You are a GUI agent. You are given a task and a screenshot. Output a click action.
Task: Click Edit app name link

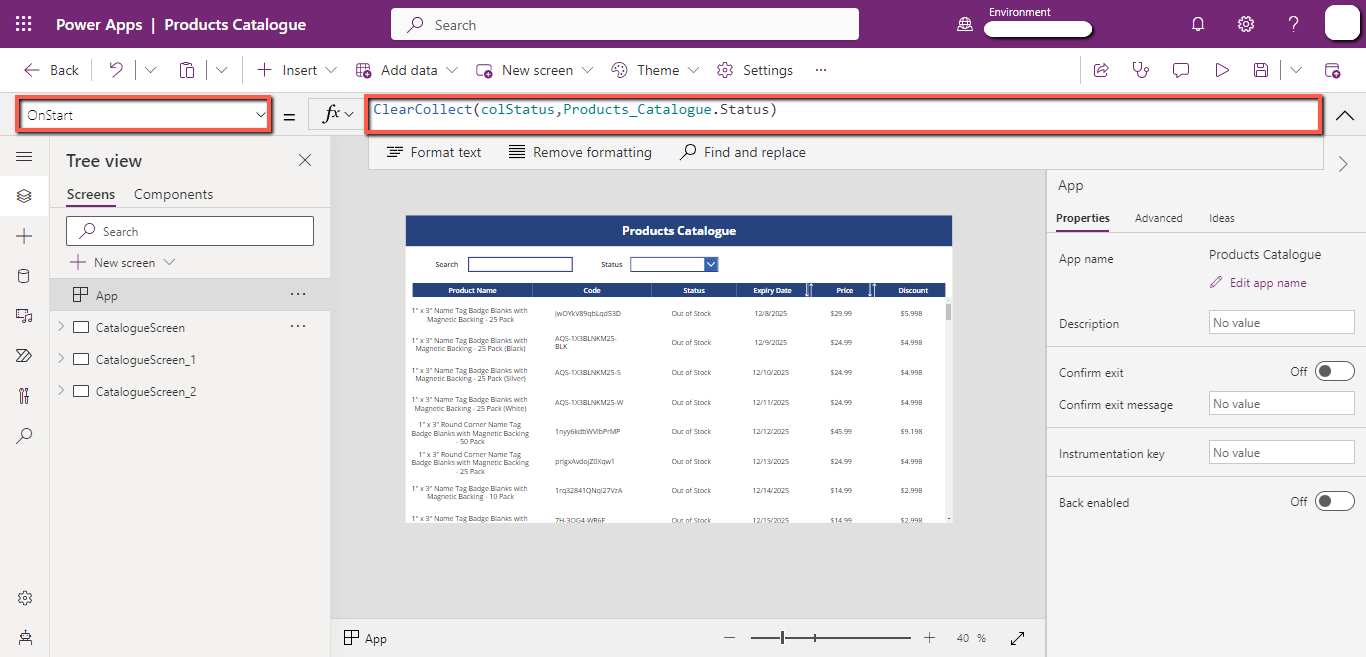coord(1258,283)
